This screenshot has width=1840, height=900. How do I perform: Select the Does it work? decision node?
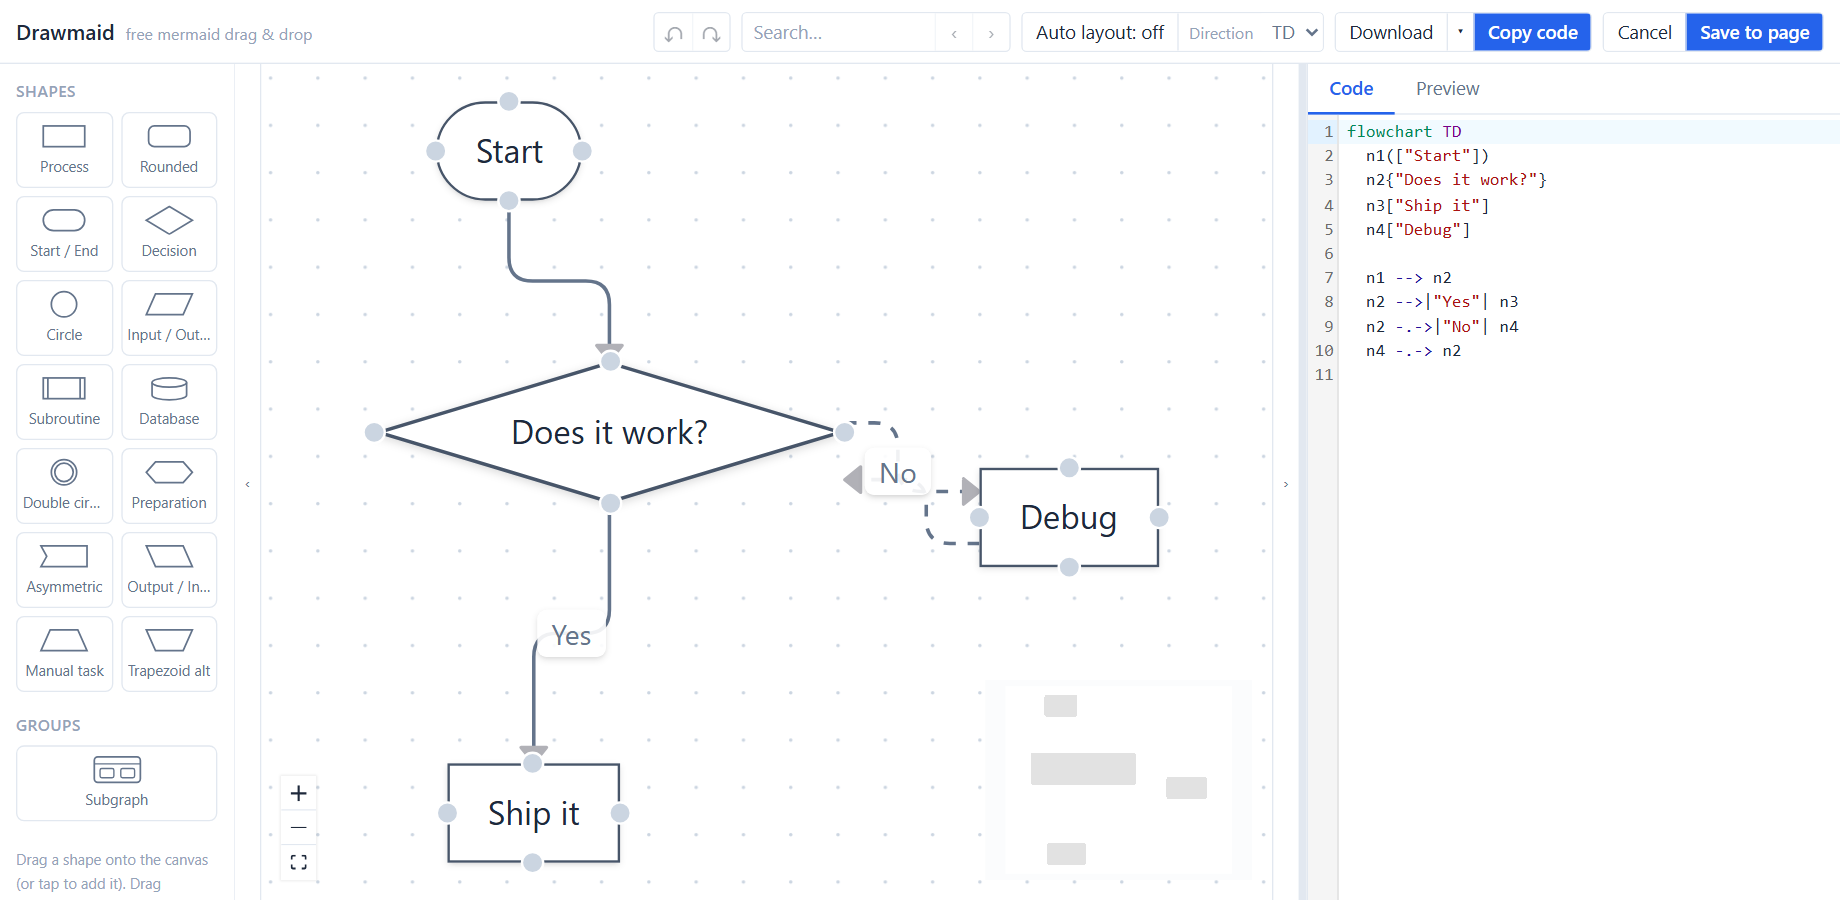pos(609,432)
